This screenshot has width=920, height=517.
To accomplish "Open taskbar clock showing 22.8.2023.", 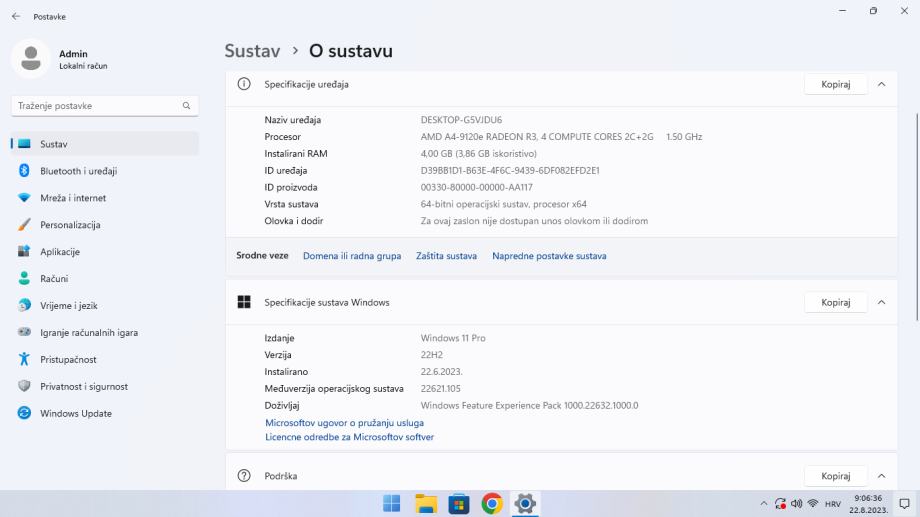I will (x=868, y=504).
